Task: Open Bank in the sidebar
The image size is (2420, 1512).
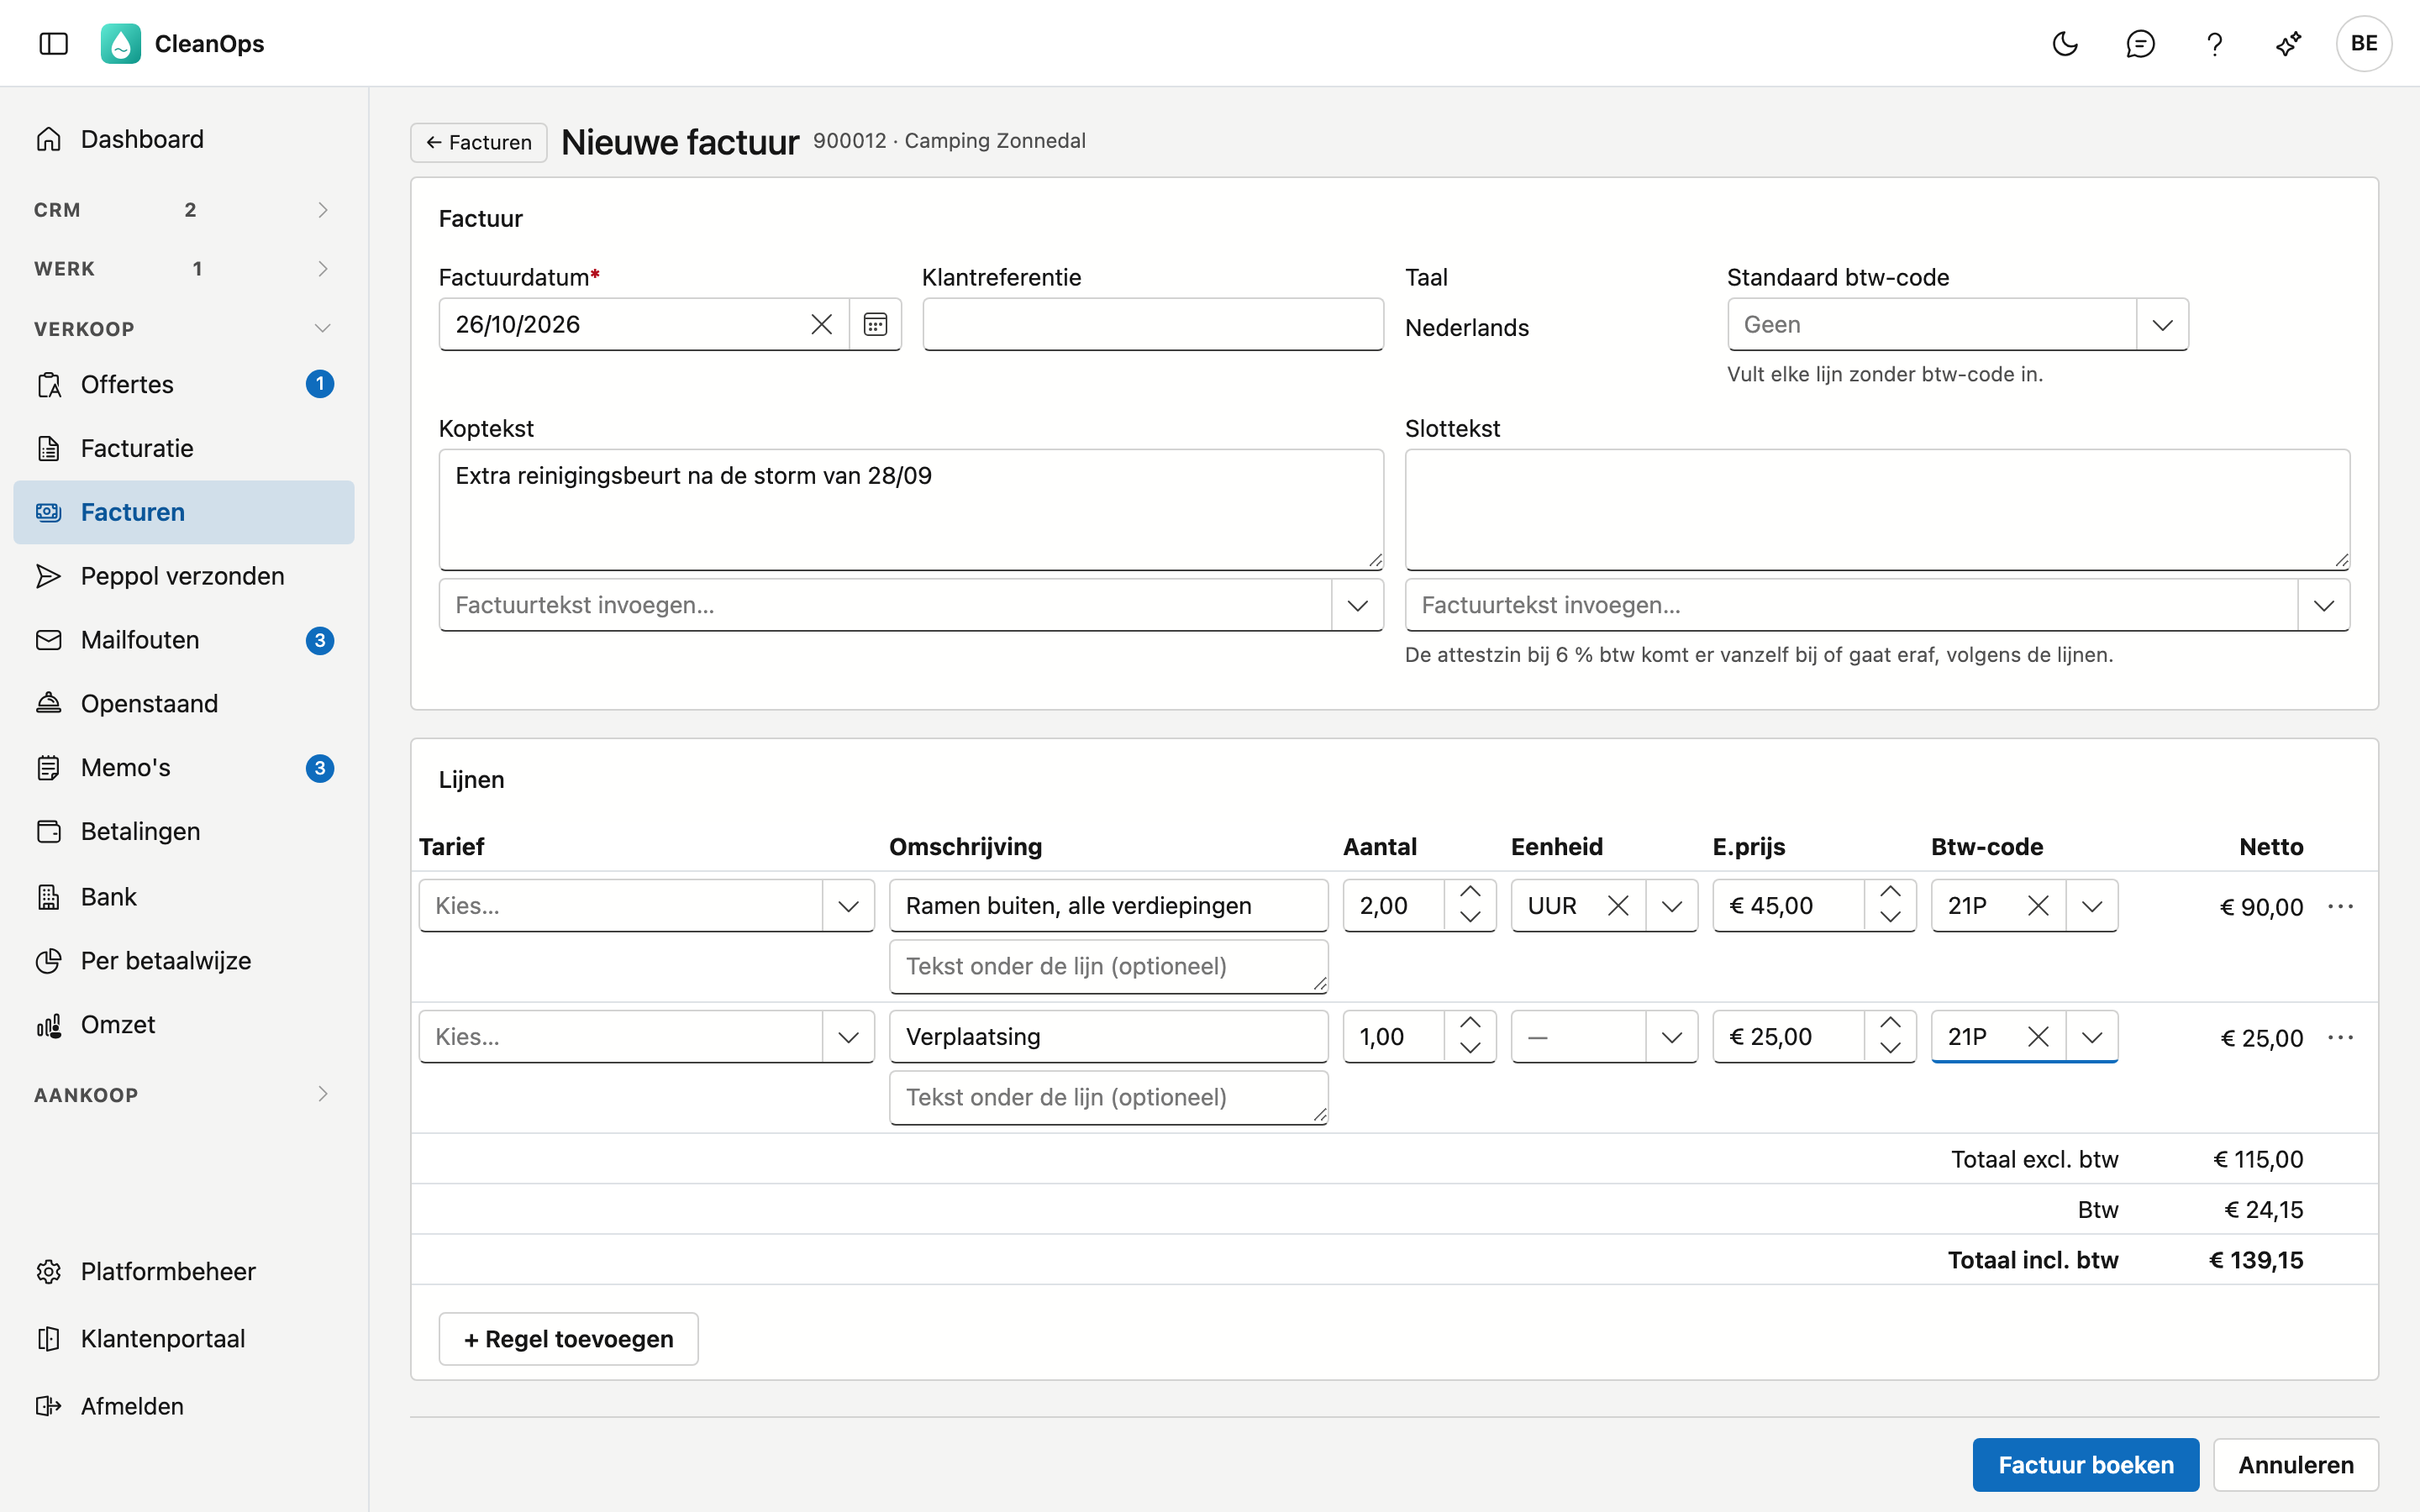Action: [184, 897]
